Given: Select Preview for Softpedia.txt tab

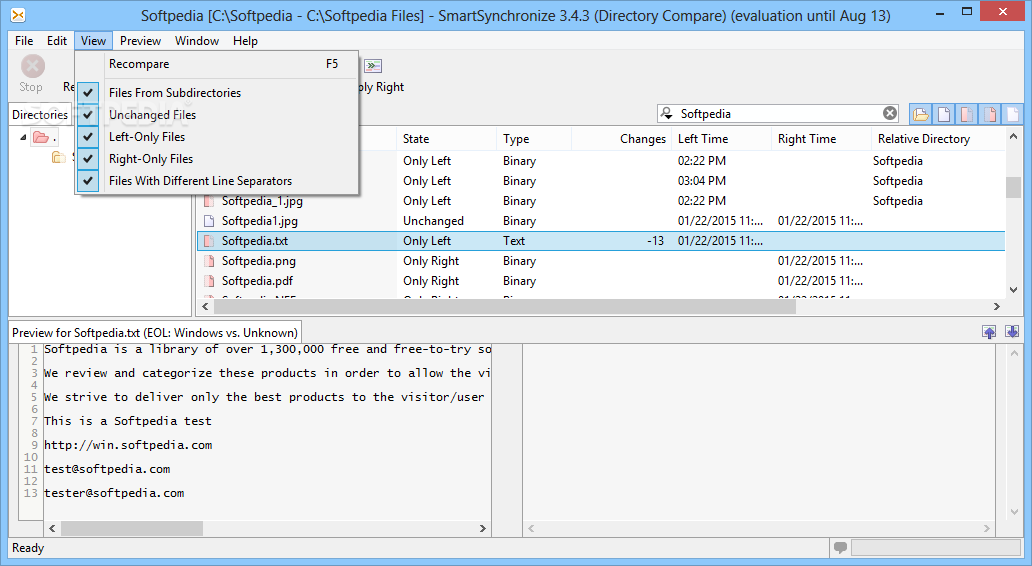Looking at the screenshot, I should tap(155, 332).
